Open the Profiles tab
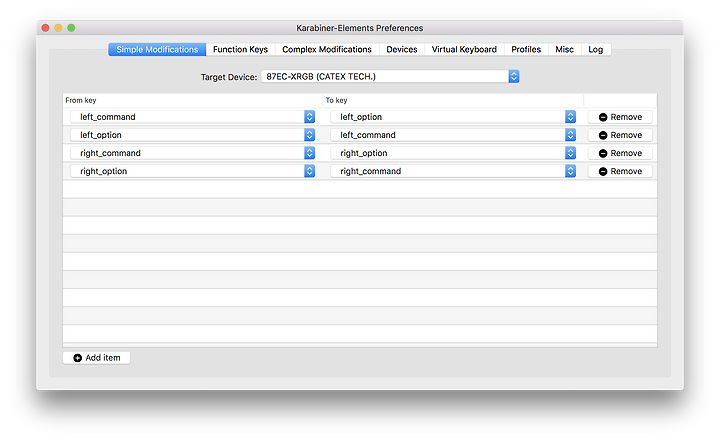720x442 pixels. click(x=526, y=50)
